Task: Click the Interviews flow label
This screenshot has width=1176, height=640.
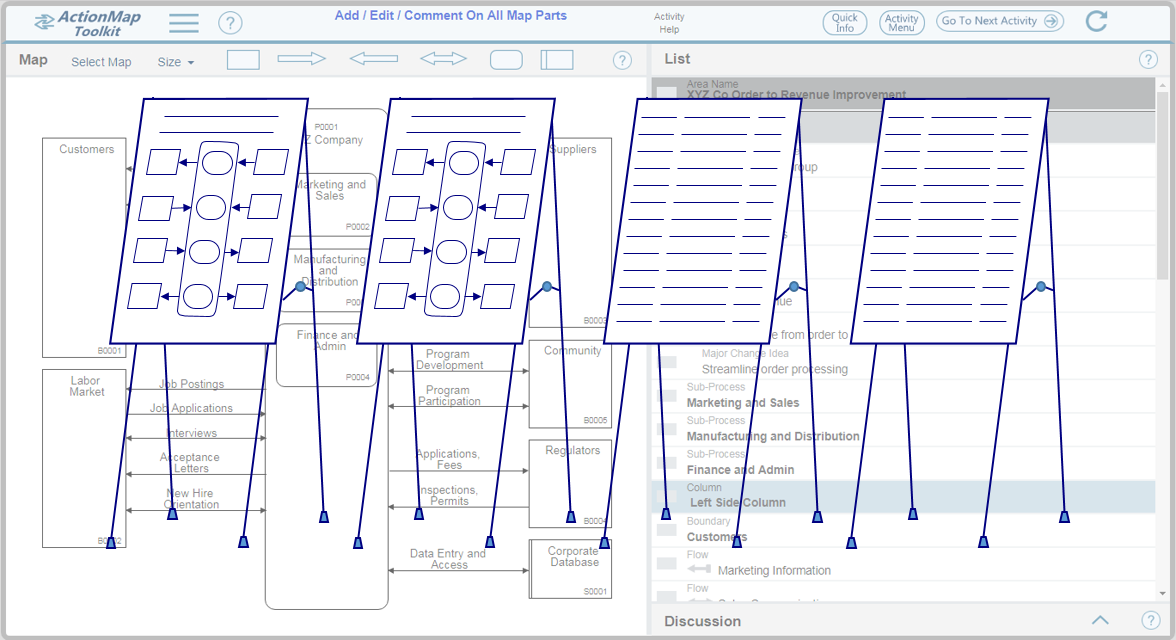Action: tap(191, 433)
